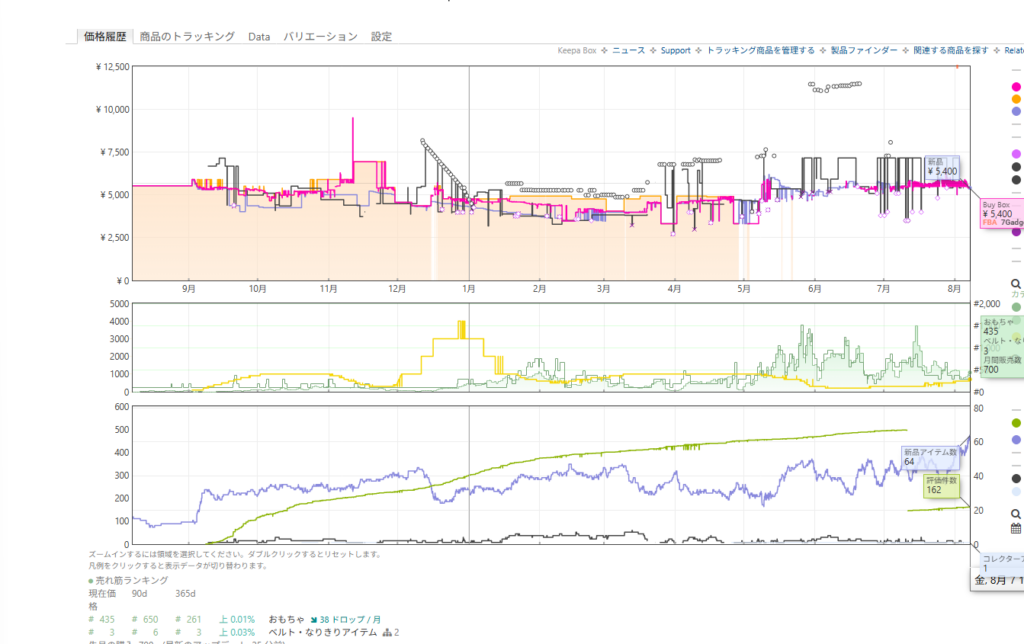Toggle the dark dot above the pale blue dot
This screenshot has width=1024, height=644.
tap(1016, 479)
